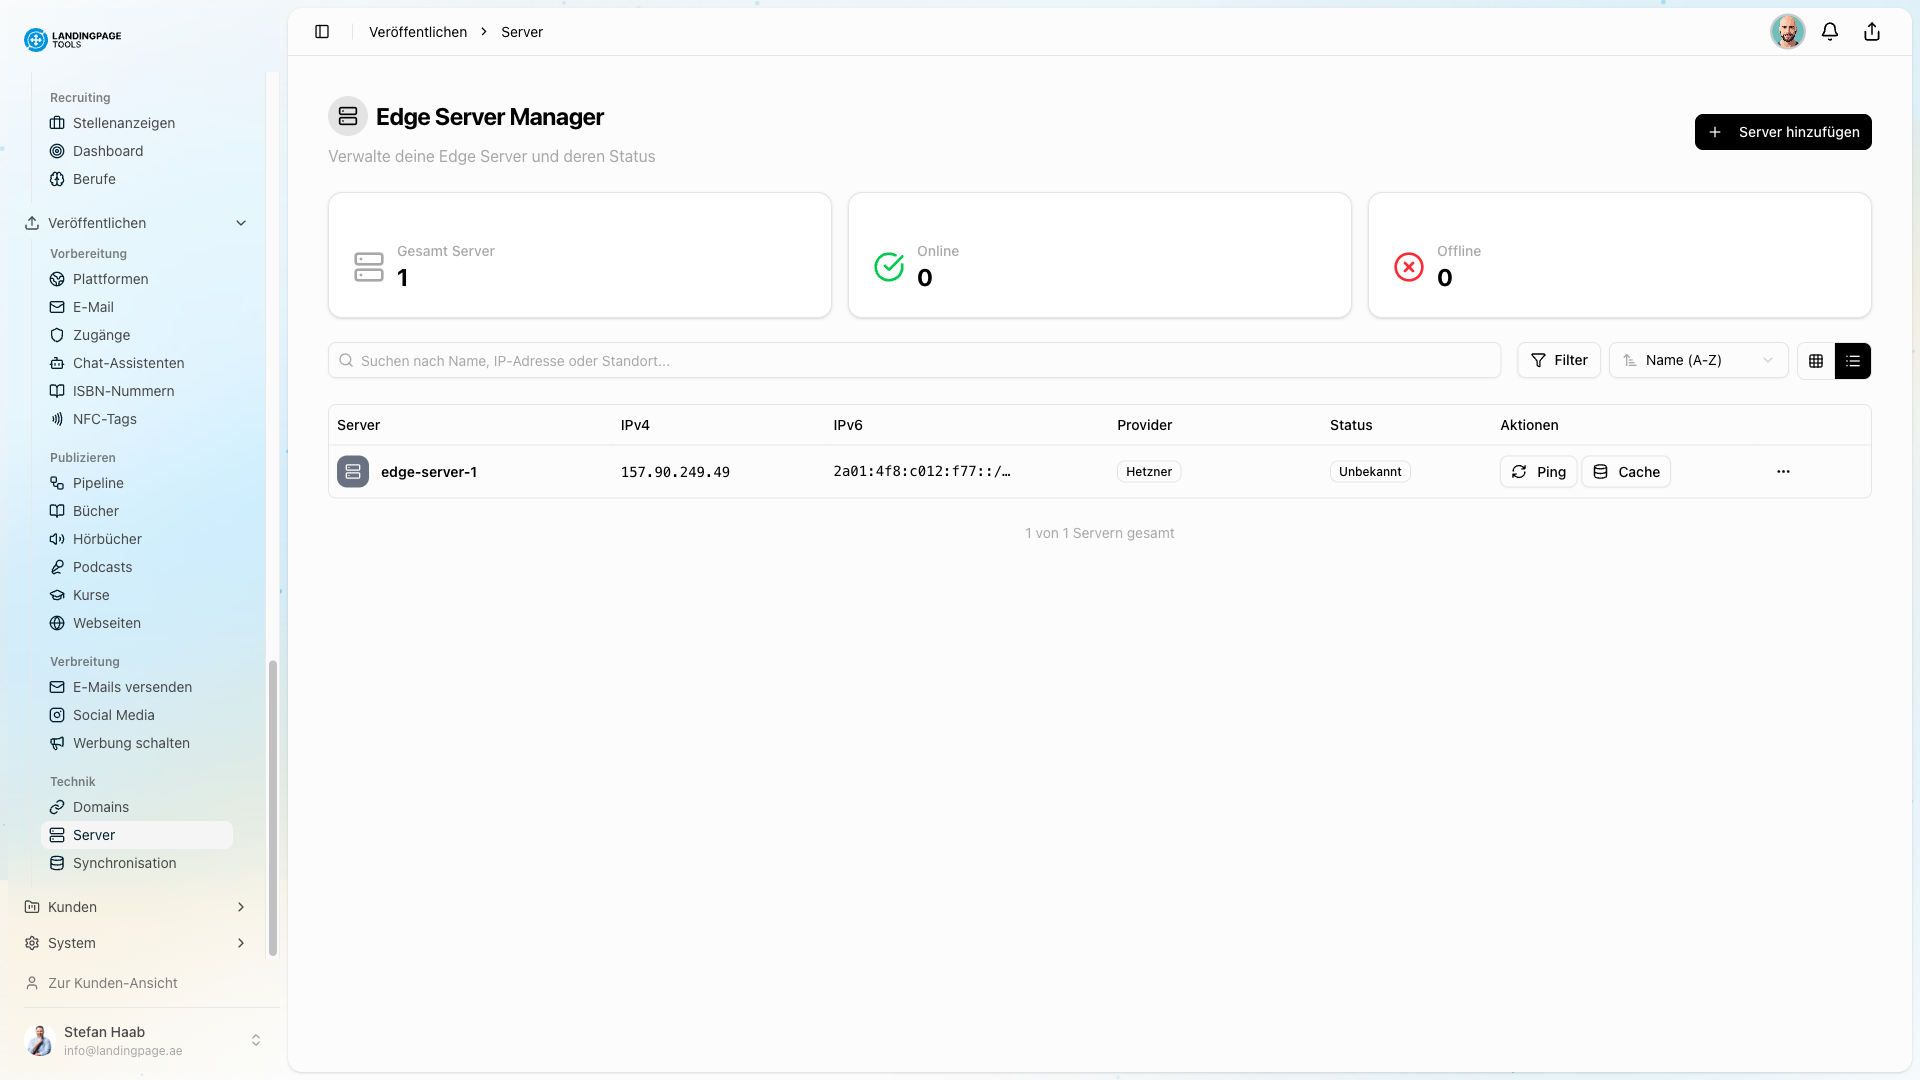The width and height of the screenshot is (1920, 1080).
Task: Open Veröffentlichen via breadcrumb
Action: [417, 31]
